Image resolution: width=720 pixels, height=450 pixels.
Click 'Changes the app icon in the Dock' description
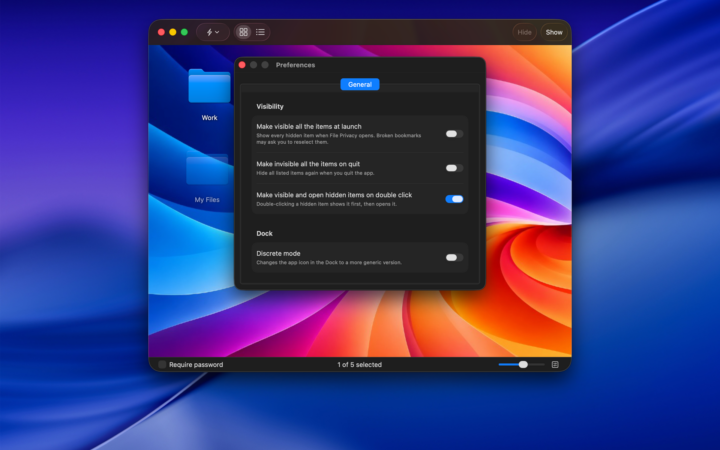point(329,263)
